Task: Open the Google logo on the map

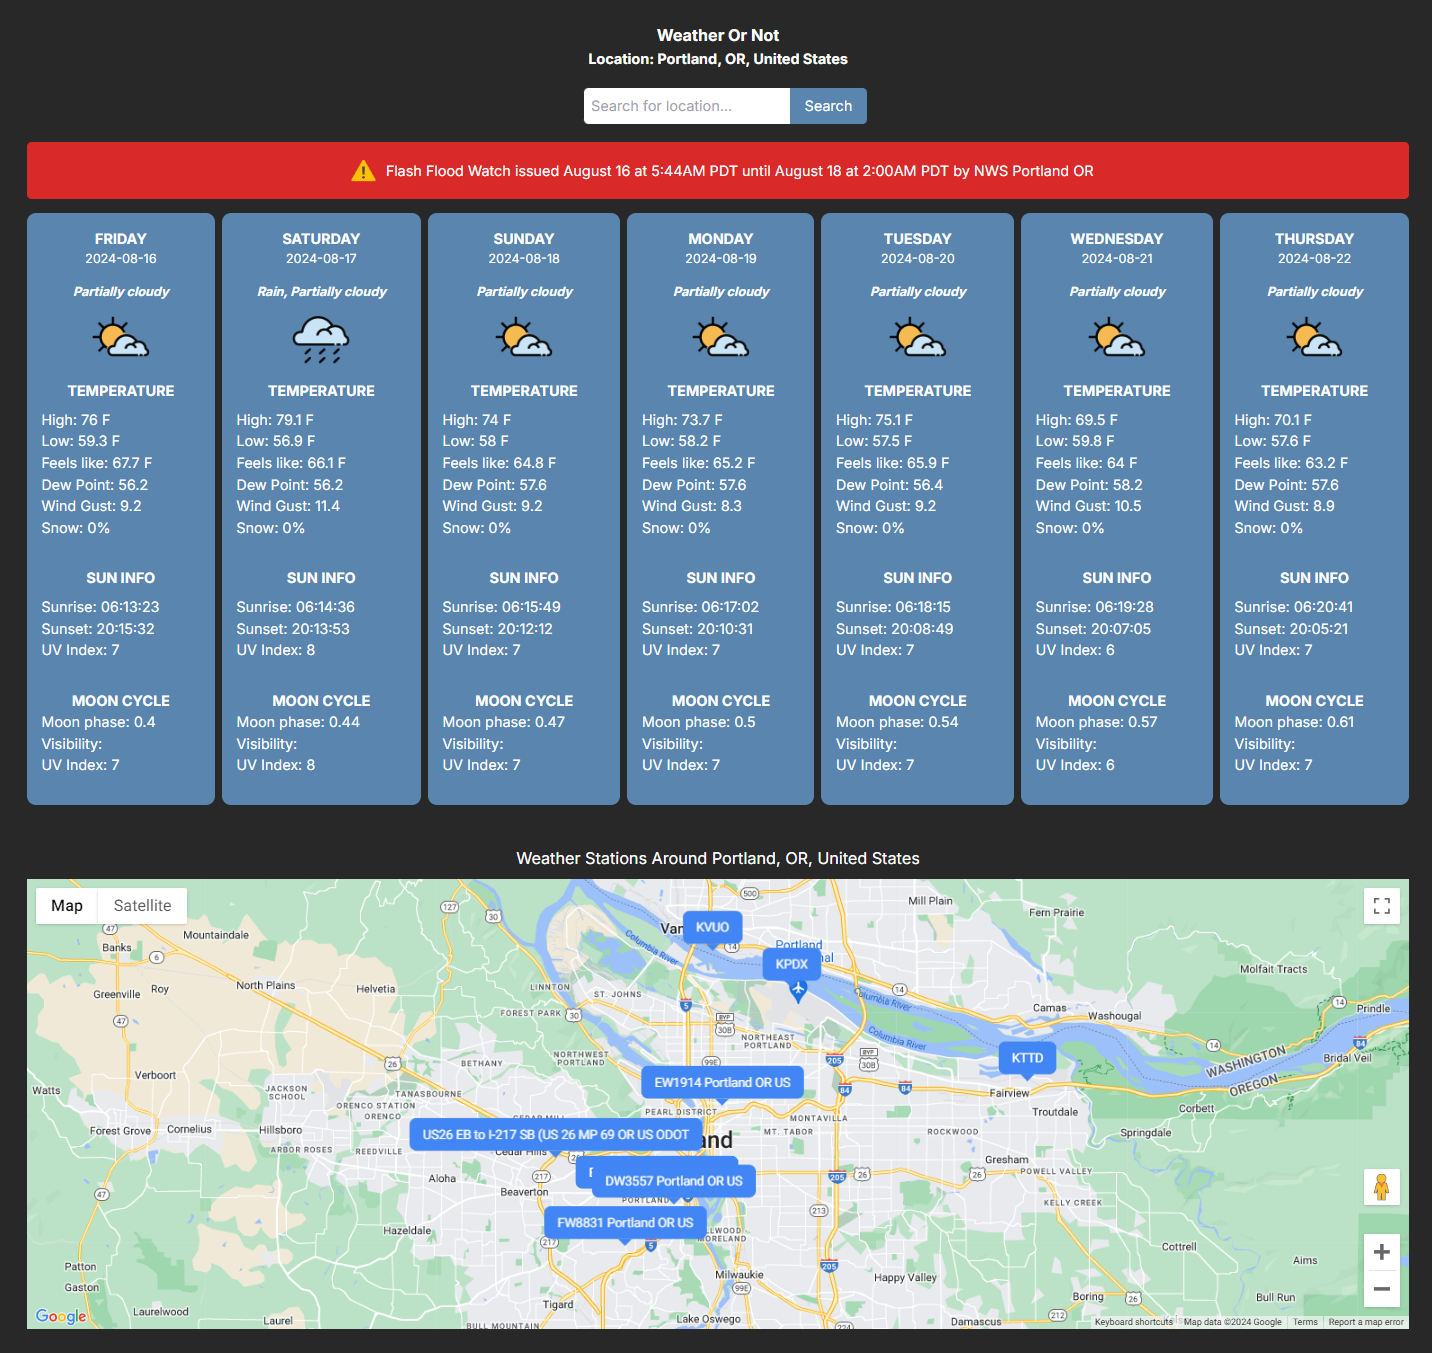Action: pos(61,1316)
